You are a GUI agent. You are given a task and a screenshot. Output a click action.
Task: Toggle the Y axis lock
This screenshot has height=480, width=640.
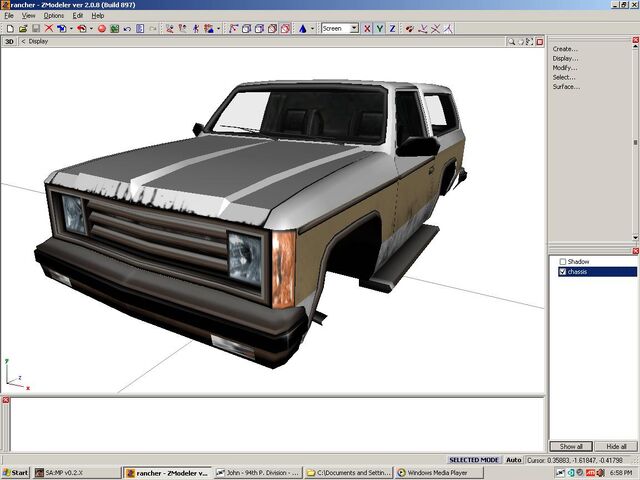pyautogui.click(x=380, y=29)
